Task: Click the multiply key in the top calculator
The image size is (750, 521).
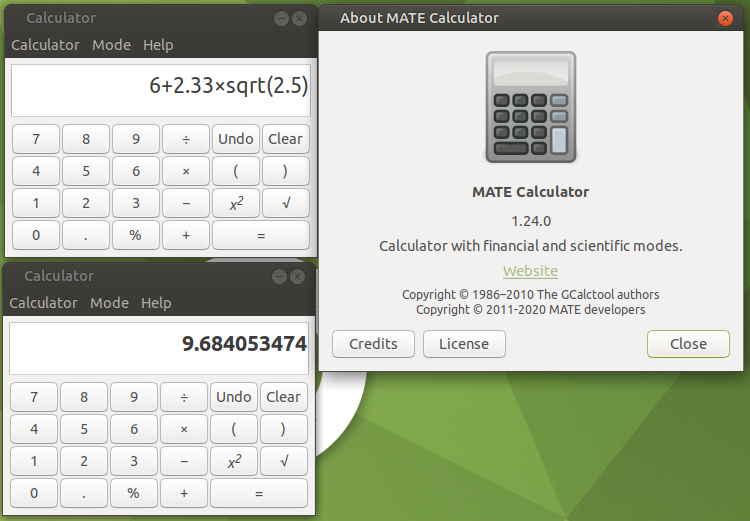Action: click(186, 171)
